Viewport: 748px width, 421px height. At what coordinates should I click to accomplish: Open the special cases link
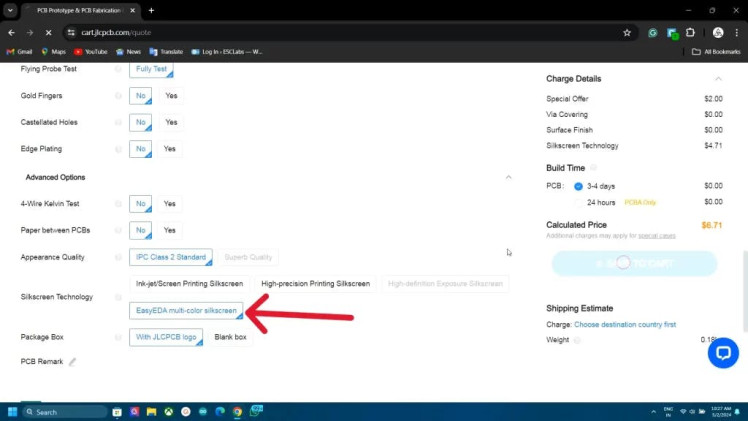656,236
